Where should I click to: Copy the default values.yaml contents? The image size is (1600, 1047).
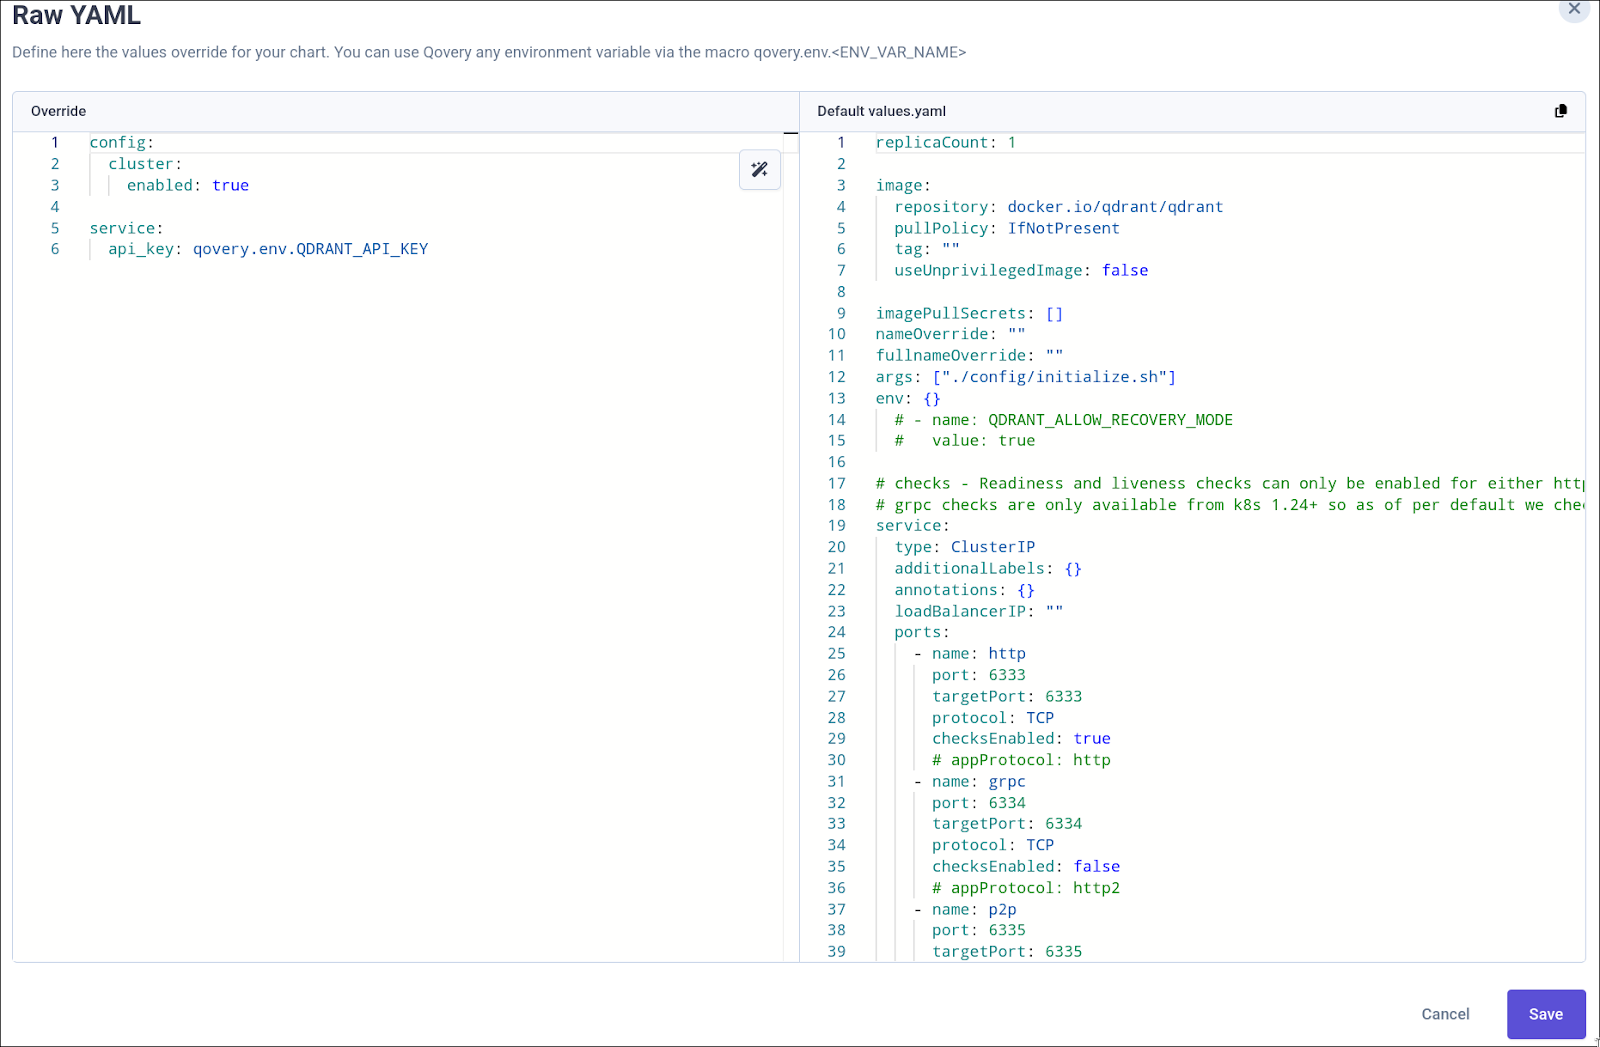click(1561, 111)
